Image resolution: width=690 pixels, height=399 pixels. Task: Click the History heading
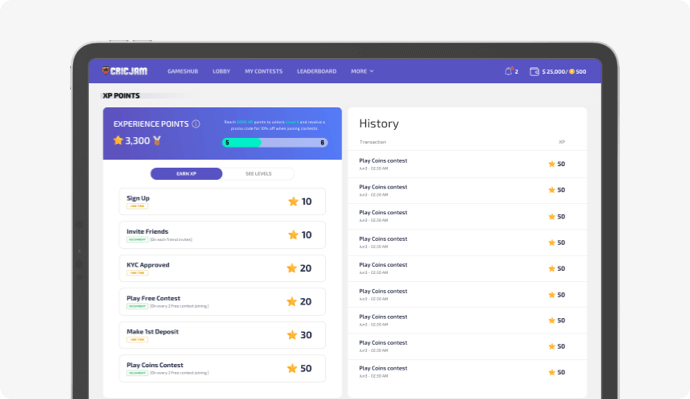pos(379,124)
